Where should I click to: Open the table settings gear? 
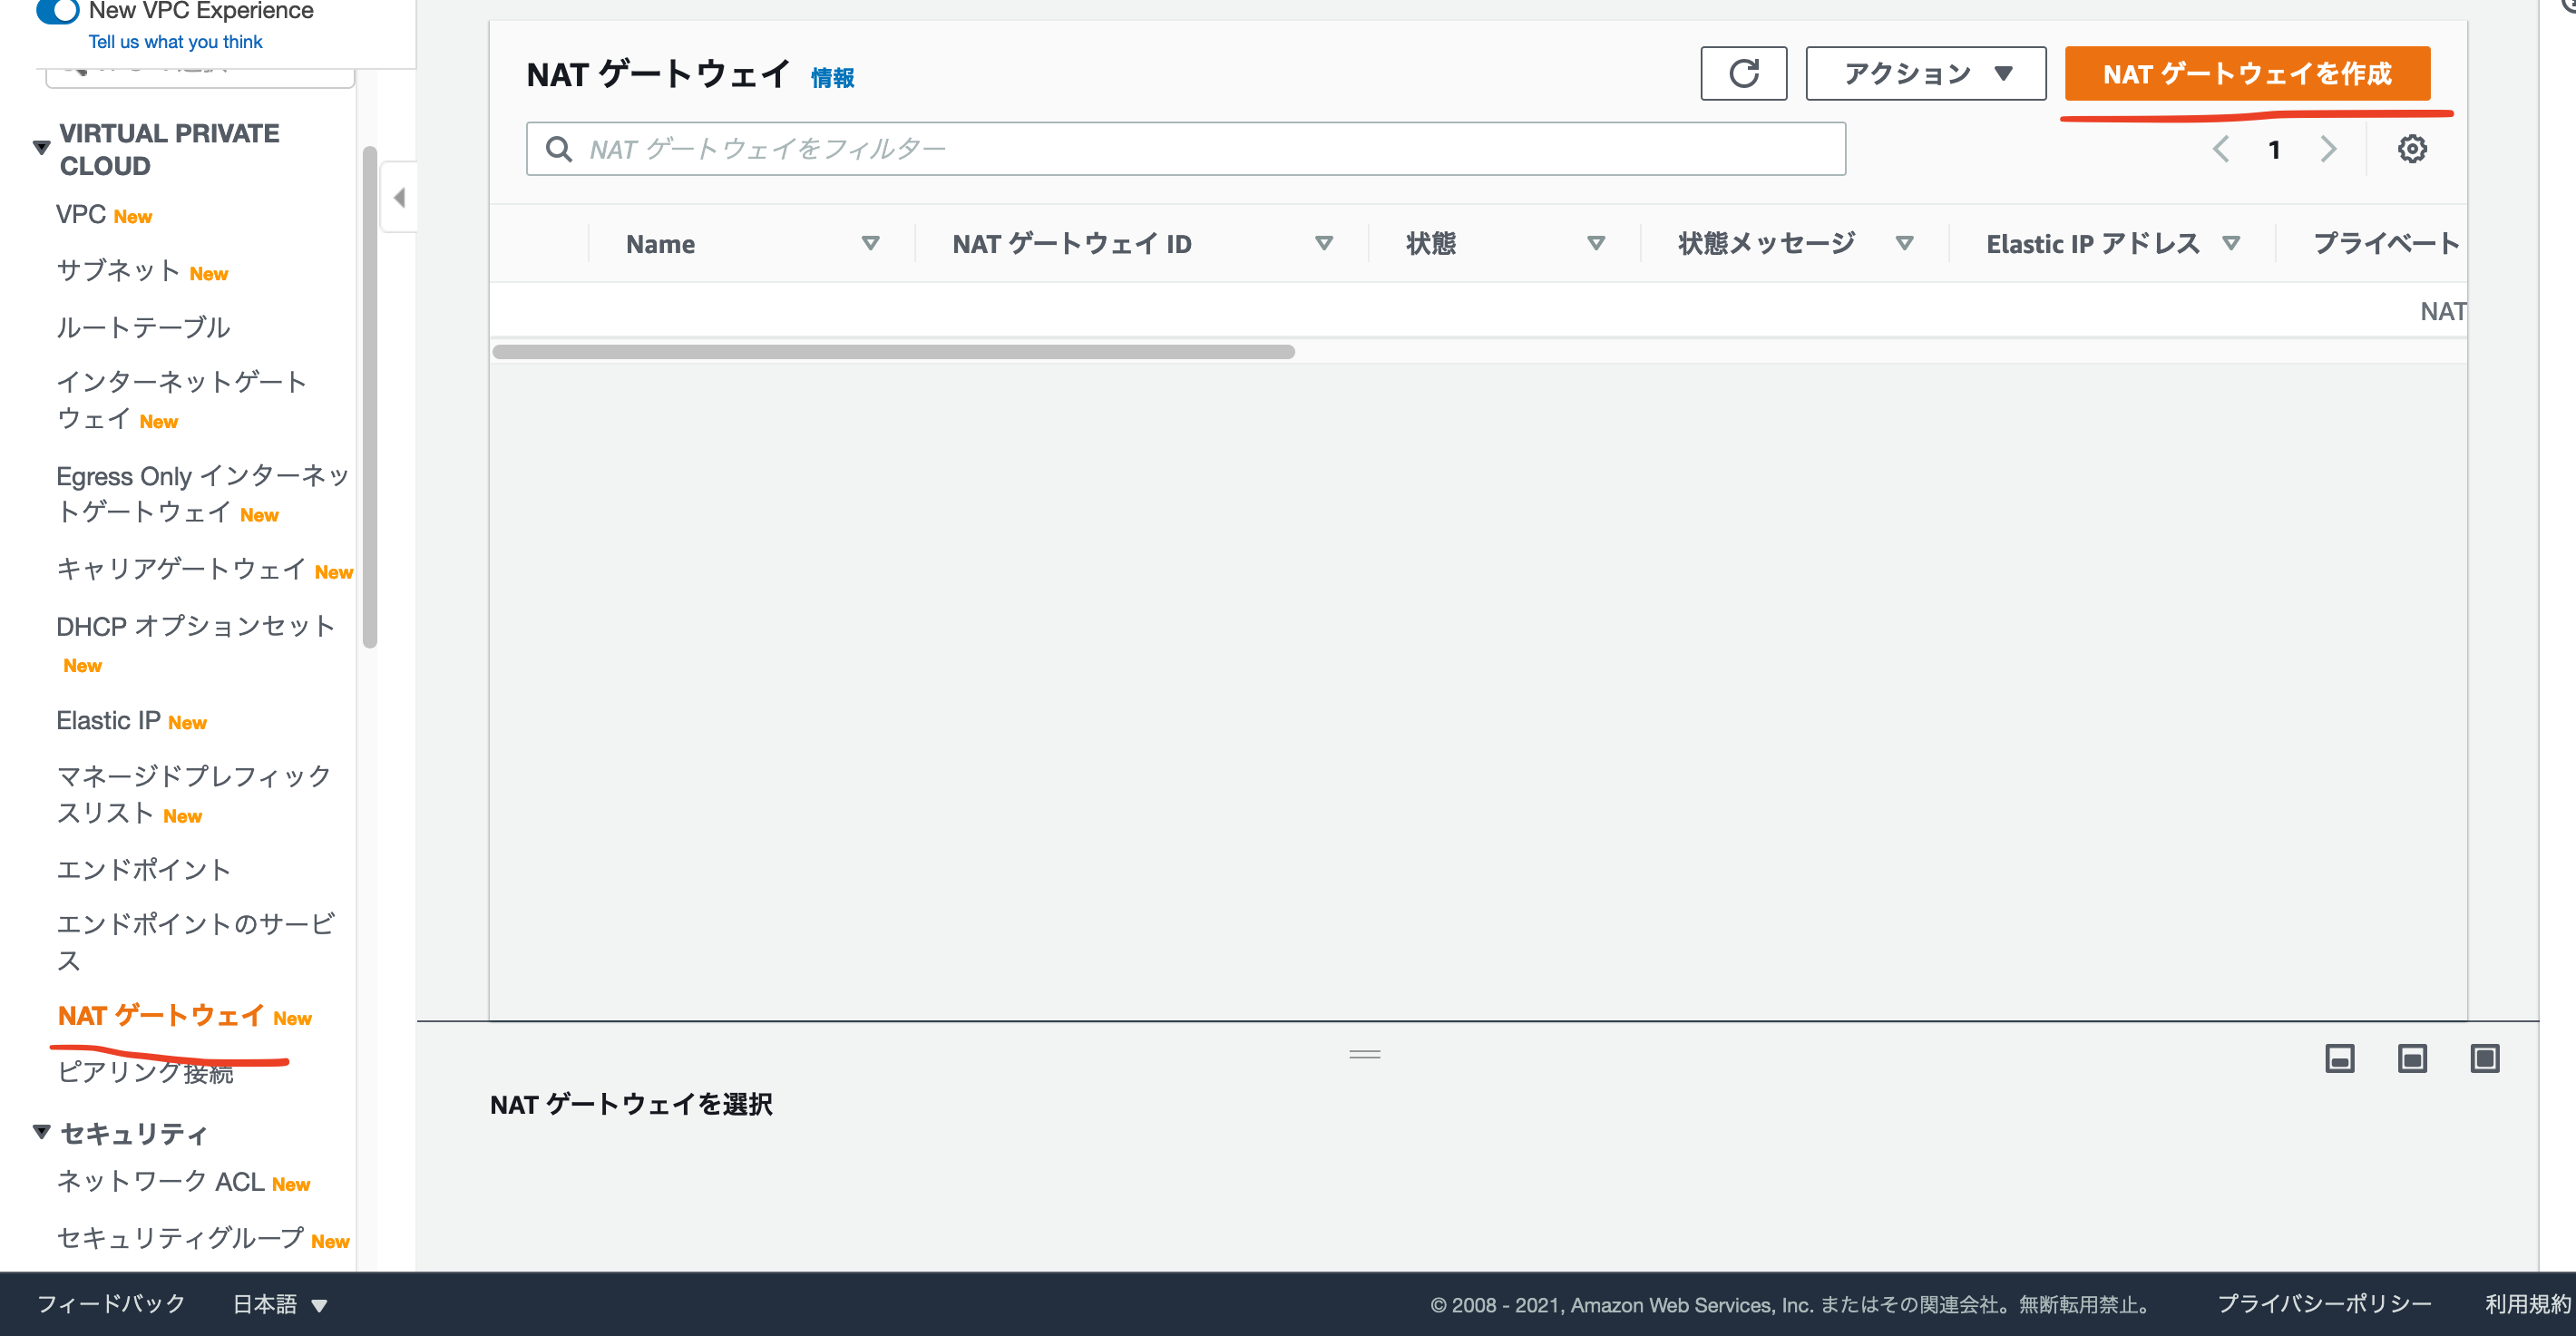[x=2412, y=148]
